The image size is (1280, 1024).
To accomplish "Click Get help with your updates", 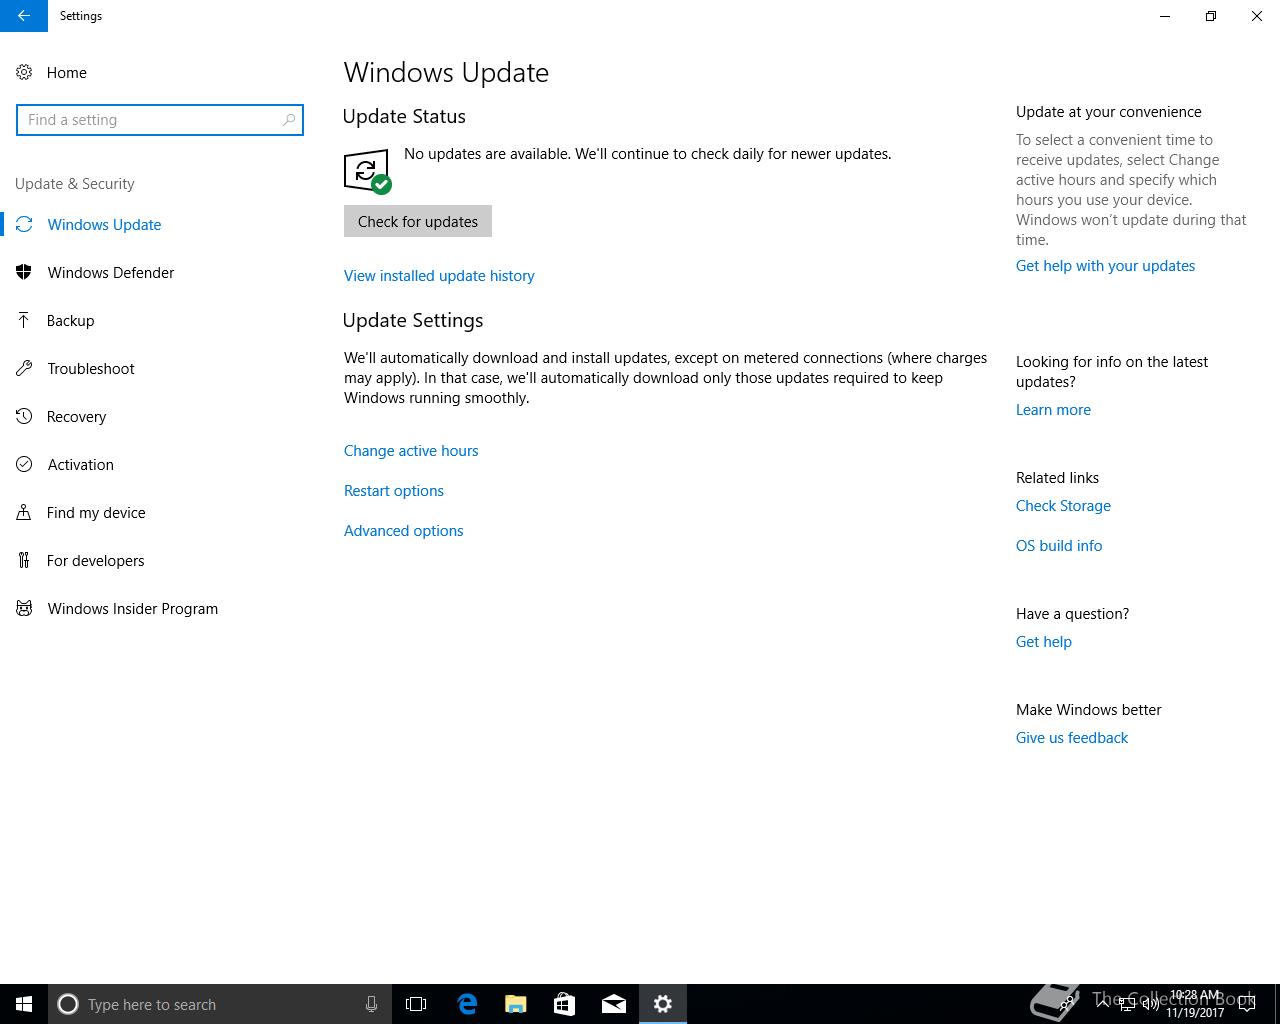I will click(x=1105, y=265).
